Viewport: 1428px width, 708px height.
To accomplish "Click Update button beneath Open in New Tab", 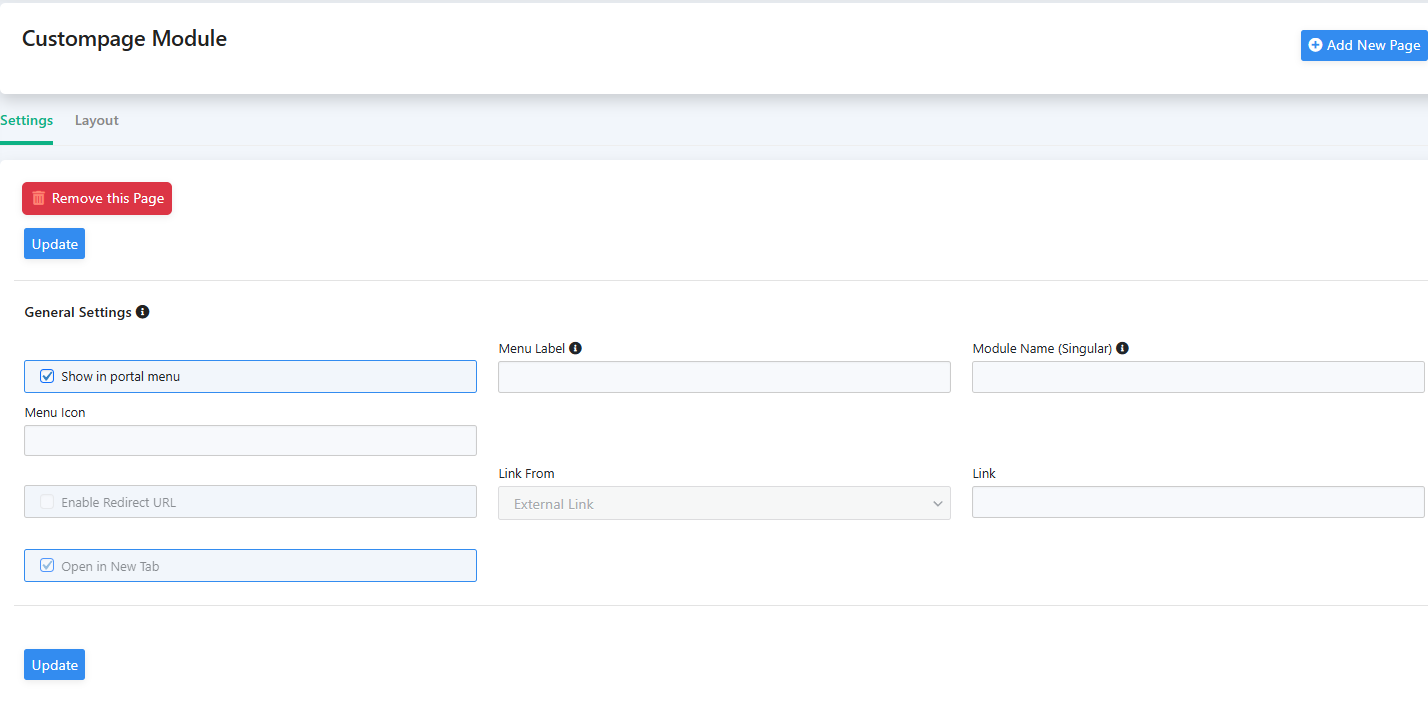I will pos(55,665).
